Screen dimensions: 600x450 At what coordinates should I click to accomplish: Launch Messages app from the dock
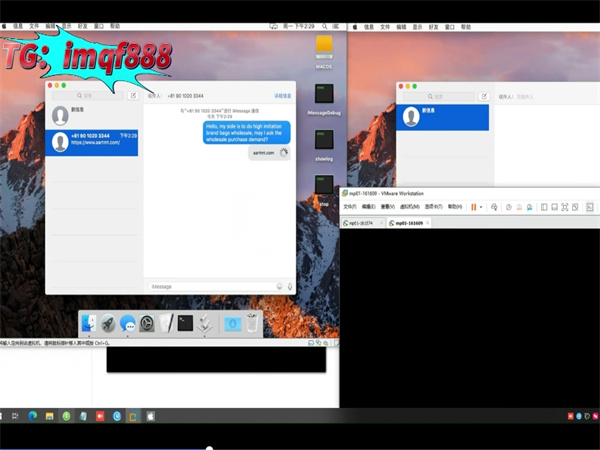[x=128, y=323]
